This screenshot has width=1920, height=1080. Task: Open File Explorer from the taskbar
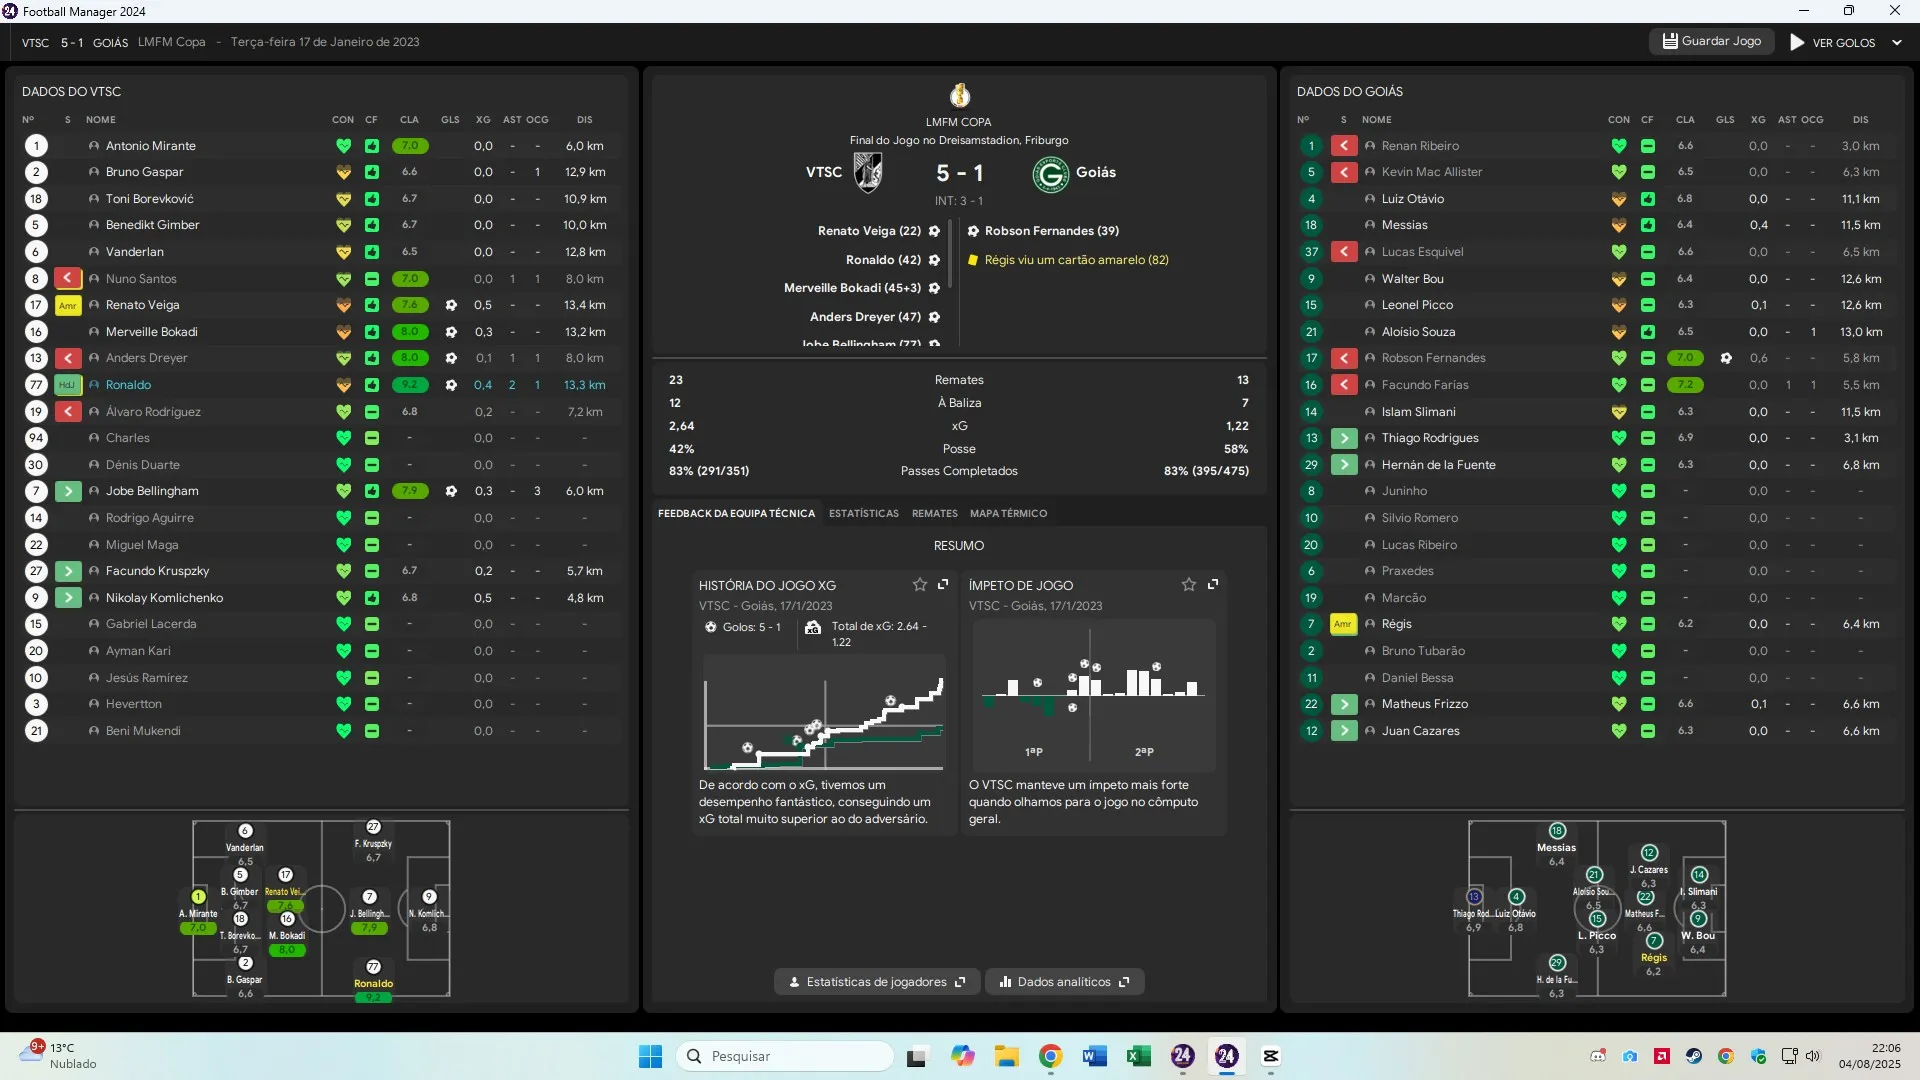pyautogui.click(x=1006, y=1056)
